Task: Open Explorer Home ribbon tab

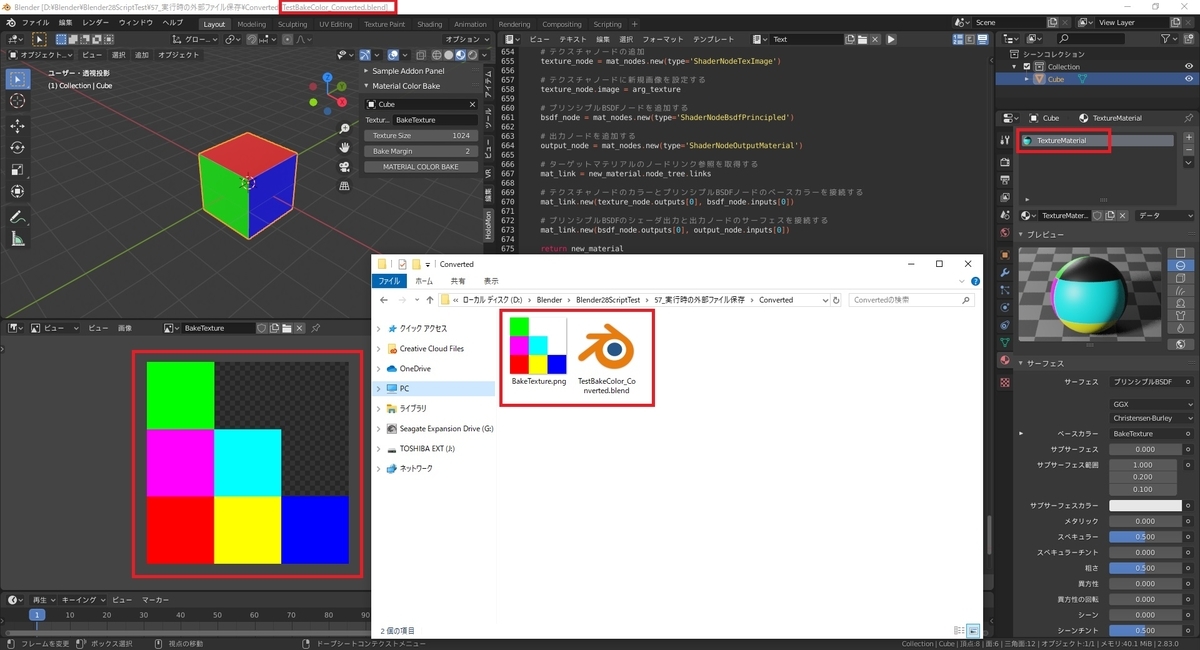Action: 424,282
